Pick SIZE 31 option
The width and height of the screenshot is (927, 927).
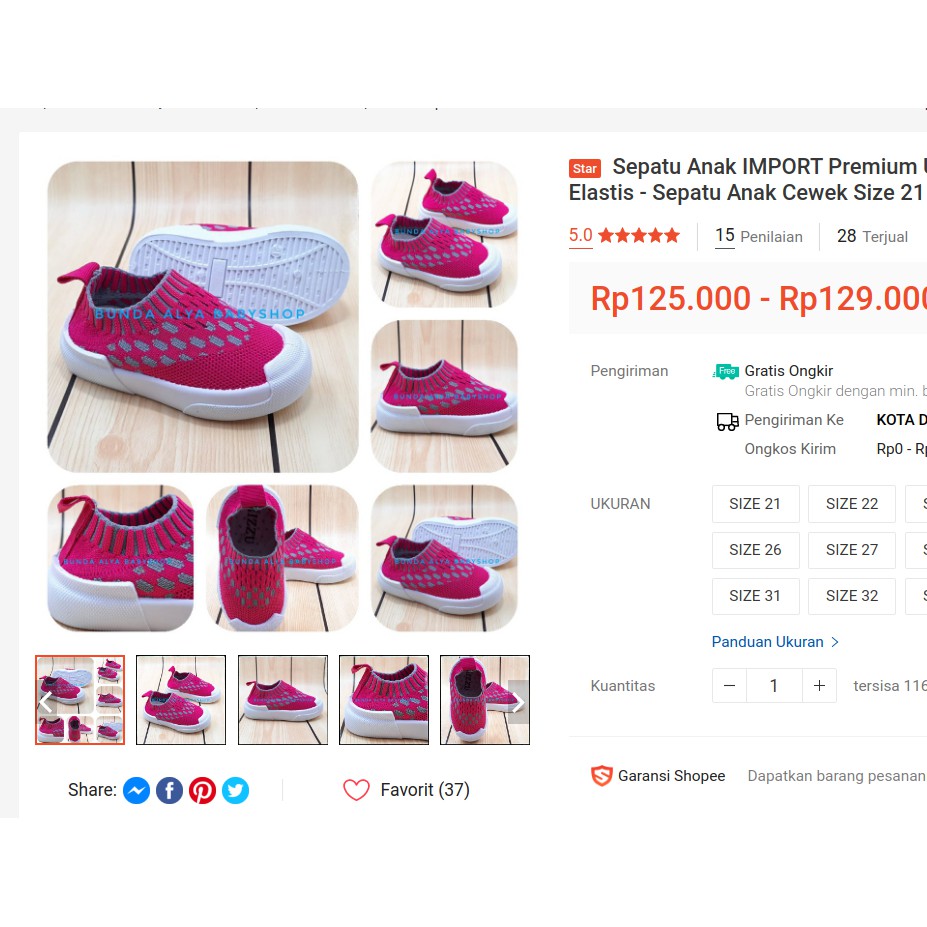pos(756,596)
